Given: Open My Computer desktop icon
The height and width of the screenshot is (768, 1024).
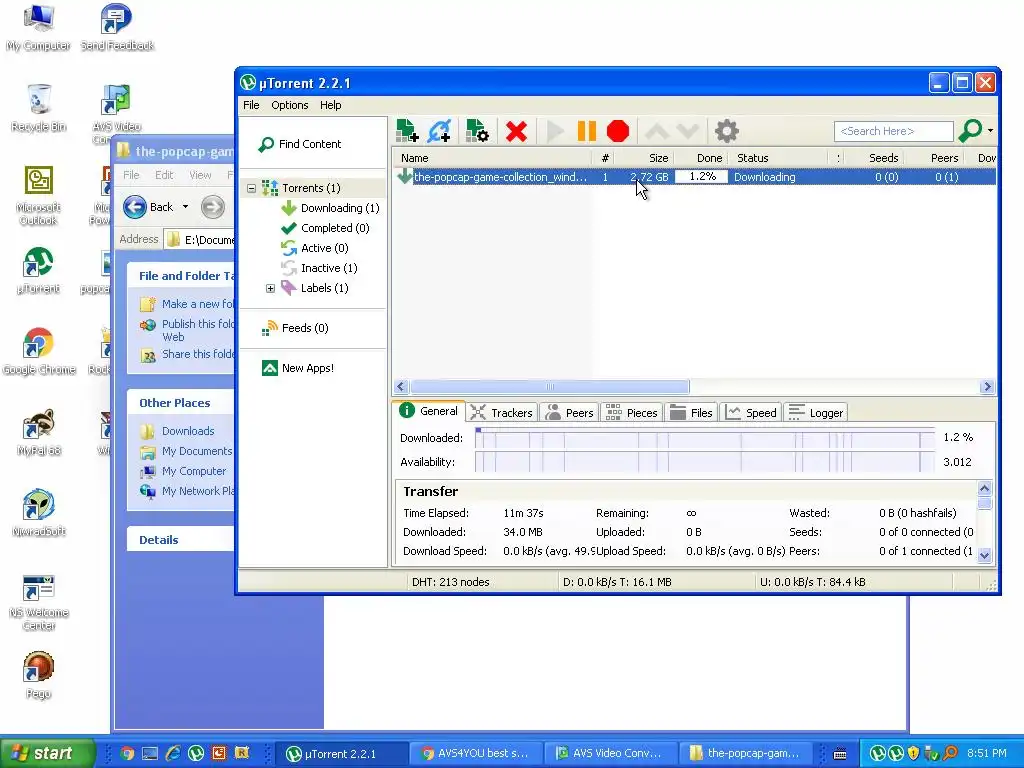Looking at the screenshot, I should tap(39, 27).
